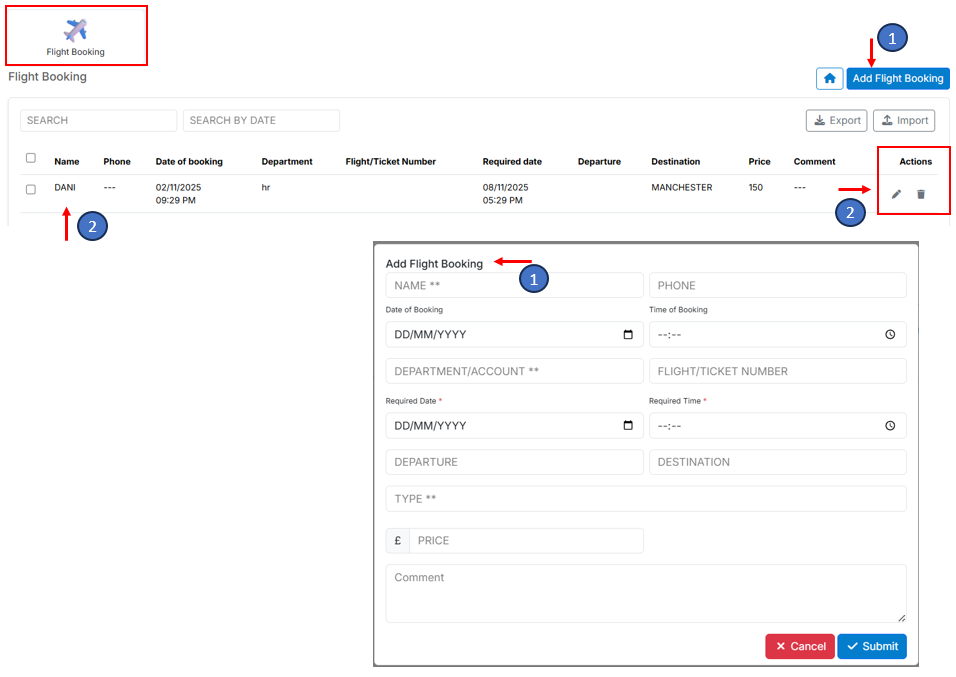Open calendar picker for Required Date
This screenshot has height=677, width=956.
pyautogui.click(x=628, y=426)
